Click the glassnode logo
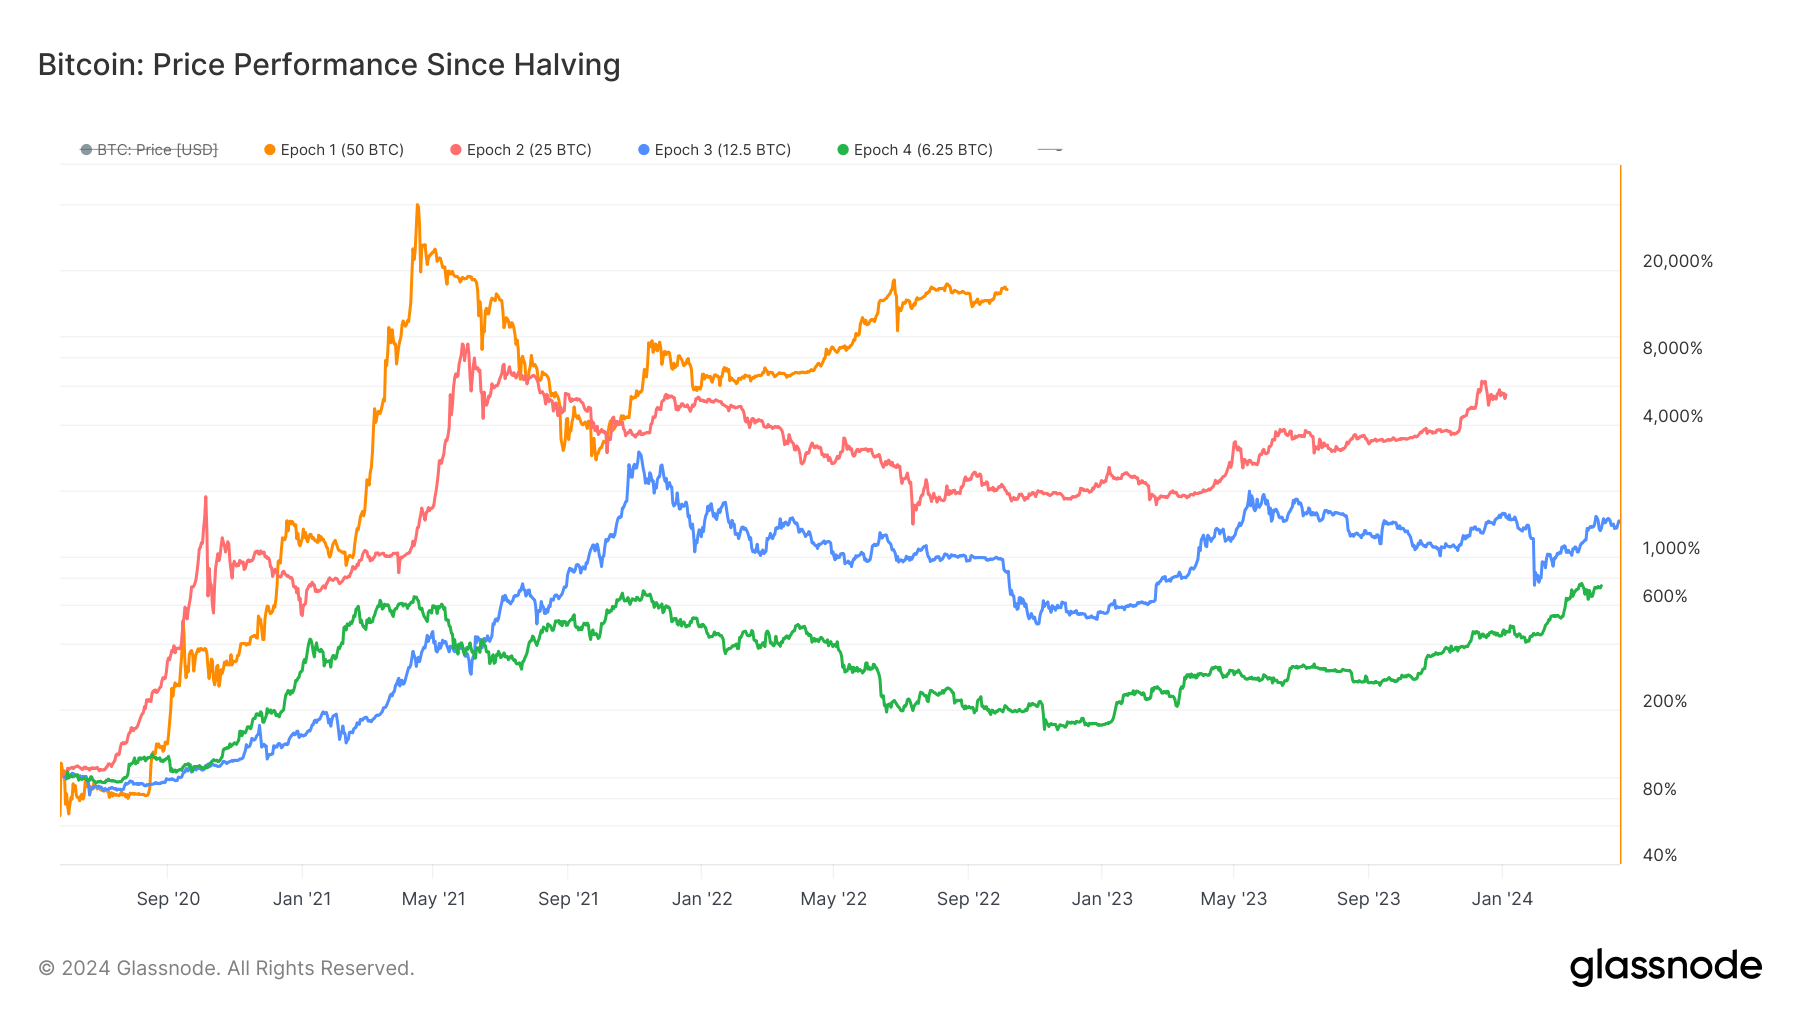Screen dimensions: 1800x1013 point(1665,967)
